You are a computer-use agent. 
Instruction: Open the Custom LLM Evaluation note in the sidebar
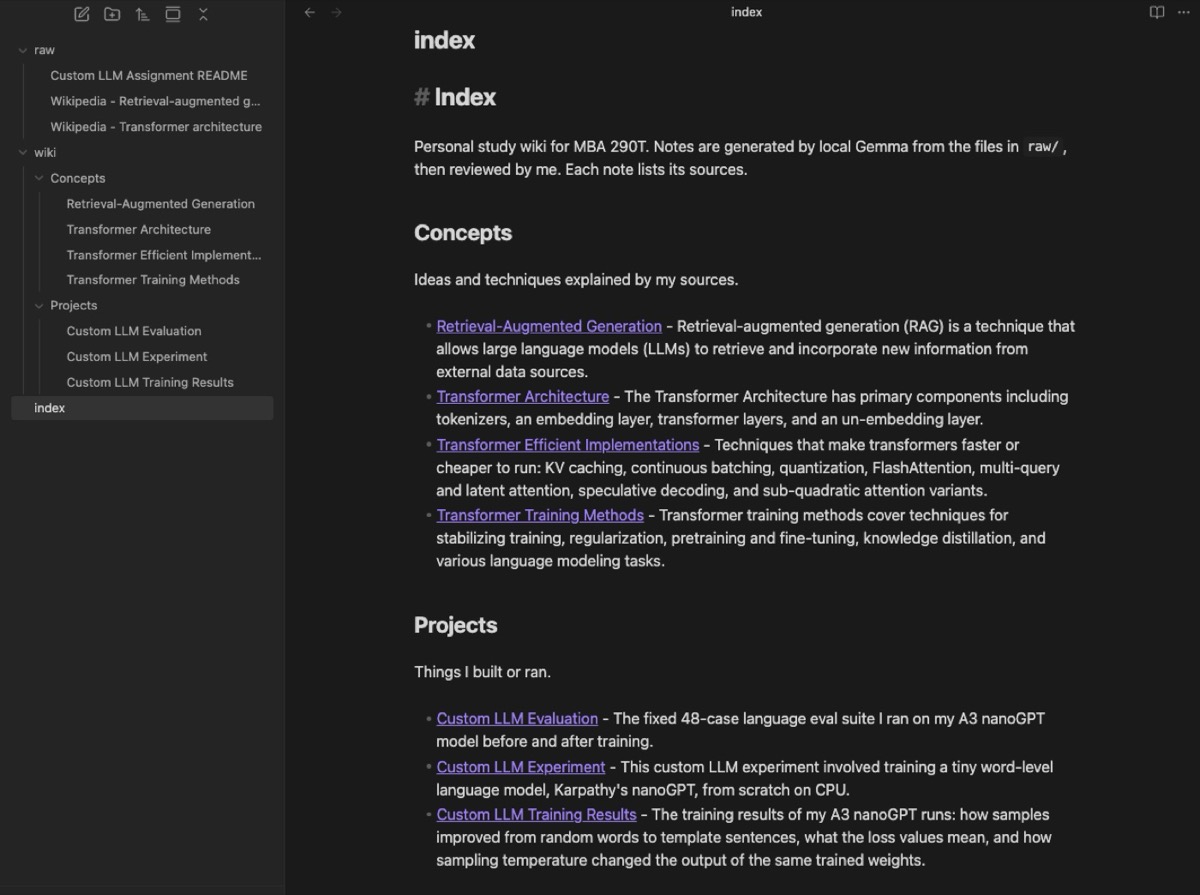[134, 331]
